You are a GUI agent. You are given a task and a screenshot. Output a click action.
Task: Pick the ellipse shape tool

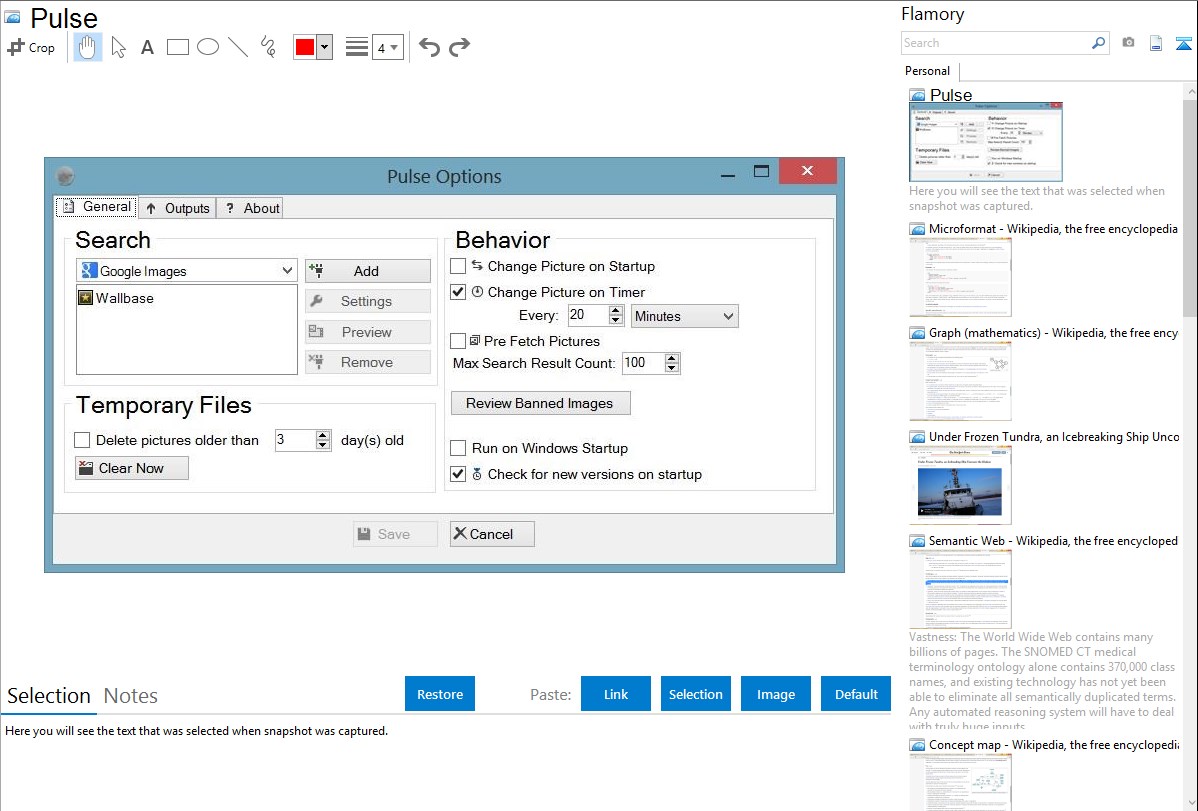pyautogui.click(x=208, y=47)
